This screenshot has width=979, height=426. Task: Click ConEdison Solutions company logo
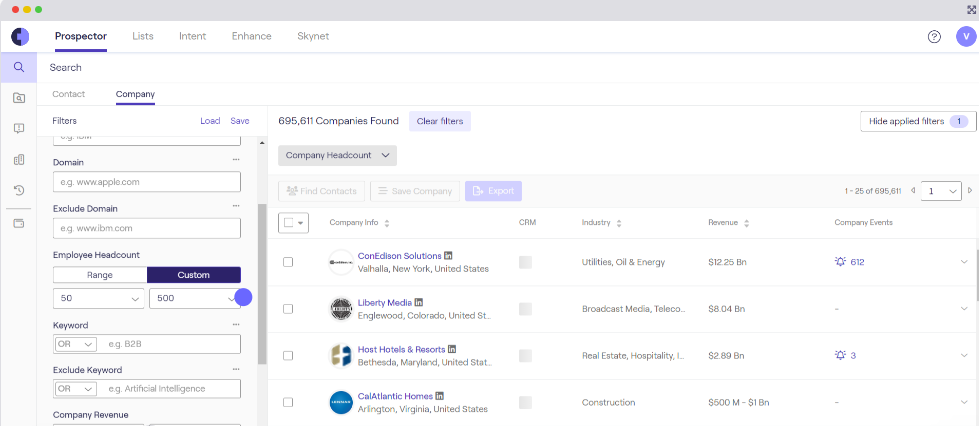341,262
